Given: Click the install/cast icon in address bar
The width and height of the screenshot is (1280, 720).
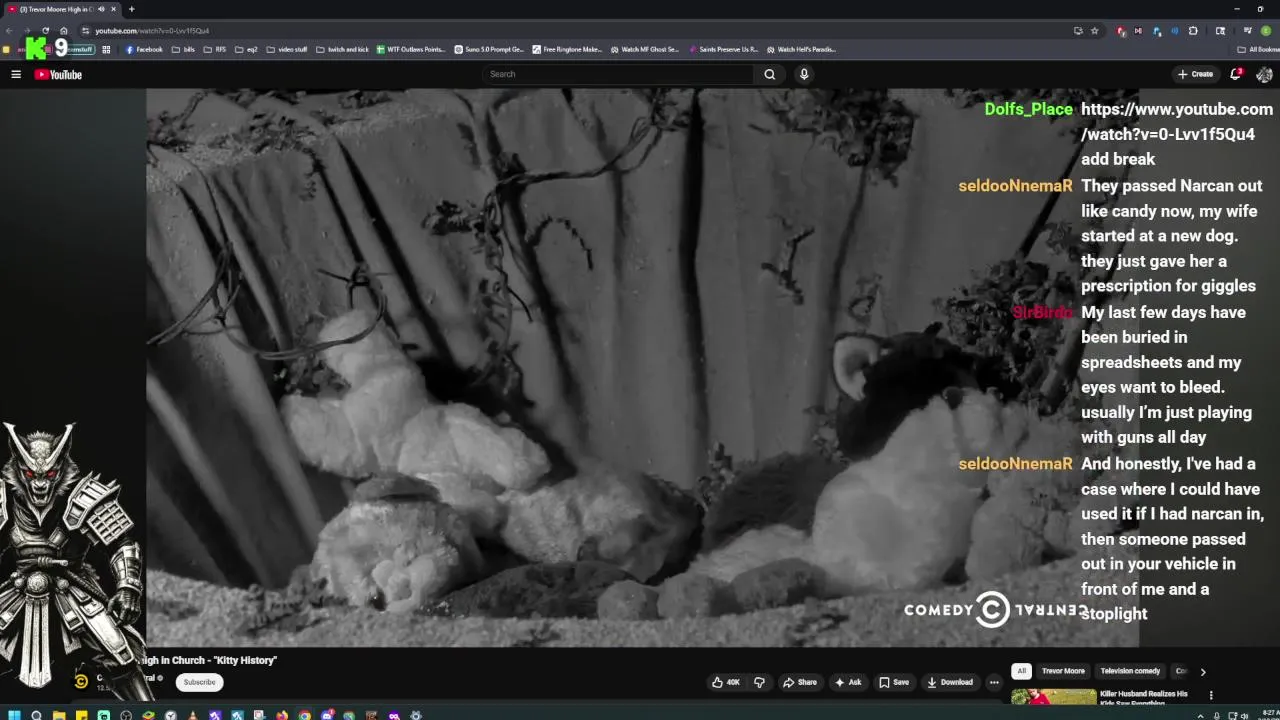Looking at the screenshot, I should coord(1078,31).
